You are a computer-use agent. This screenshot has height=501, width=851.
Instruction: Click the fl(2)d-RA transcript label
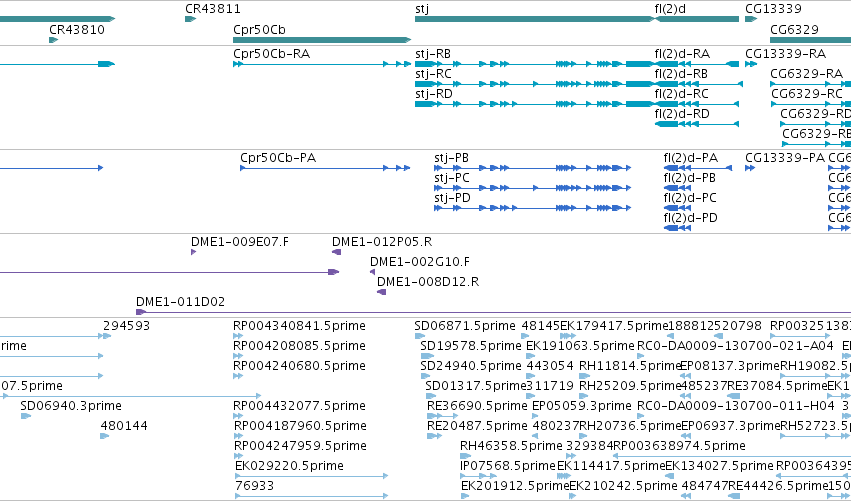tap(682, 54)
